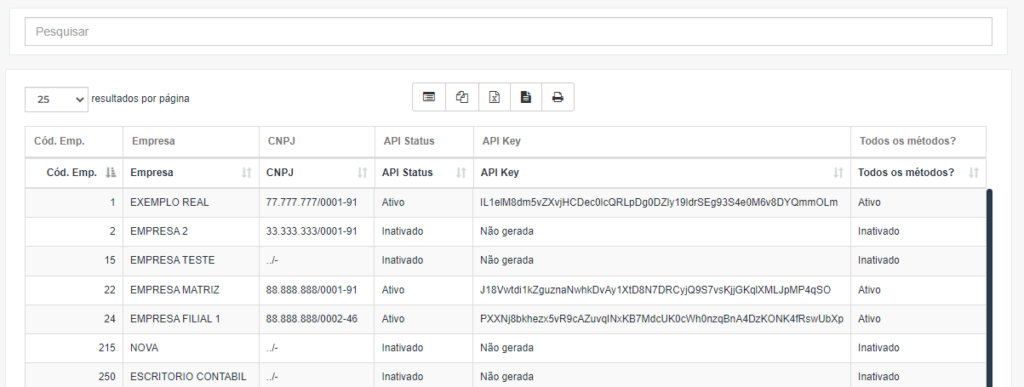The width and height of the screenshot is (1024, 387).
Task: Sort the API Status column with its arrows
Action: (x=461, y=173)
